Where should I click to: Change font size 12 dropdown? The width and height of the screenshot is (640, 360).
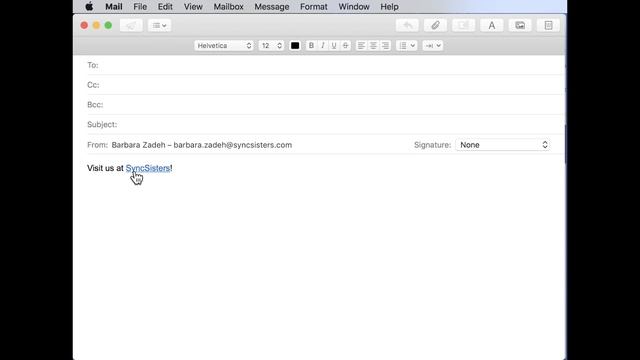(271, 46)
